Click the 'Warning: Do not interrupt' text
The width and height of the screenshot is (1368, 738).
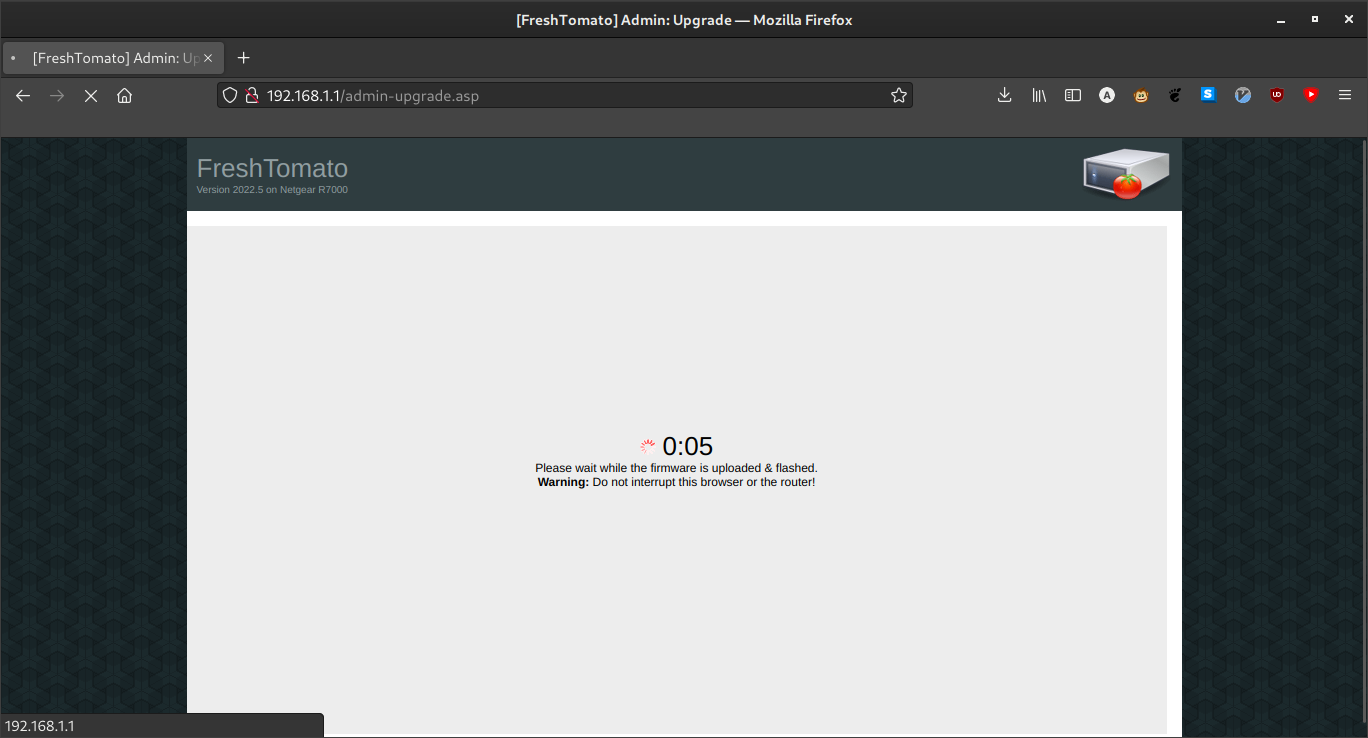tap(676, 482)
